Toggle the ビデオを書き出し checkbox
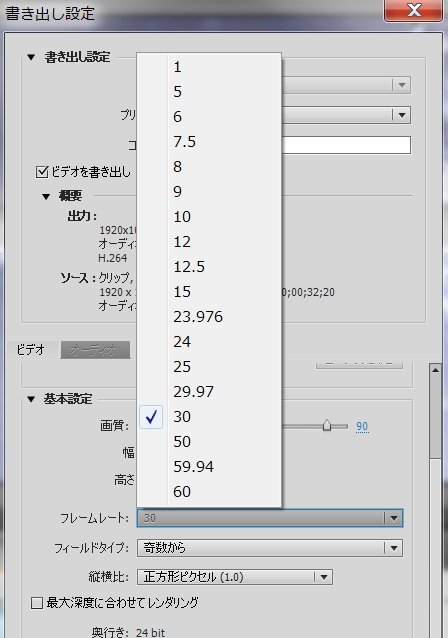 point(42,172)
